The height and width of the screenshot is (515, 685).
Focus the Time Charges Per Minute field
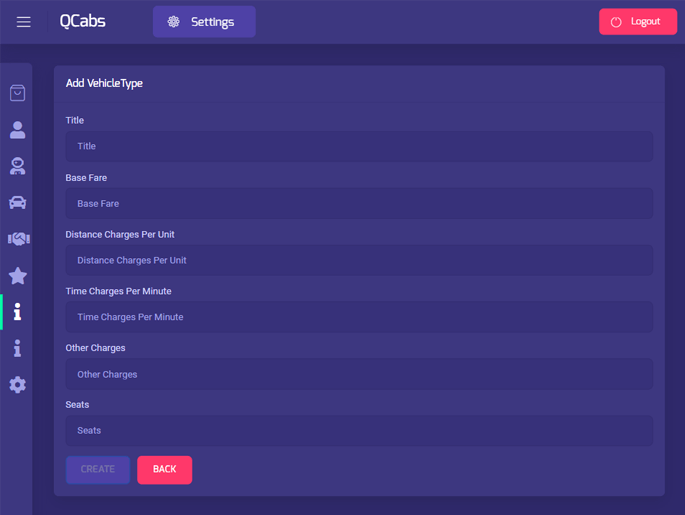(x=359, y=317)
